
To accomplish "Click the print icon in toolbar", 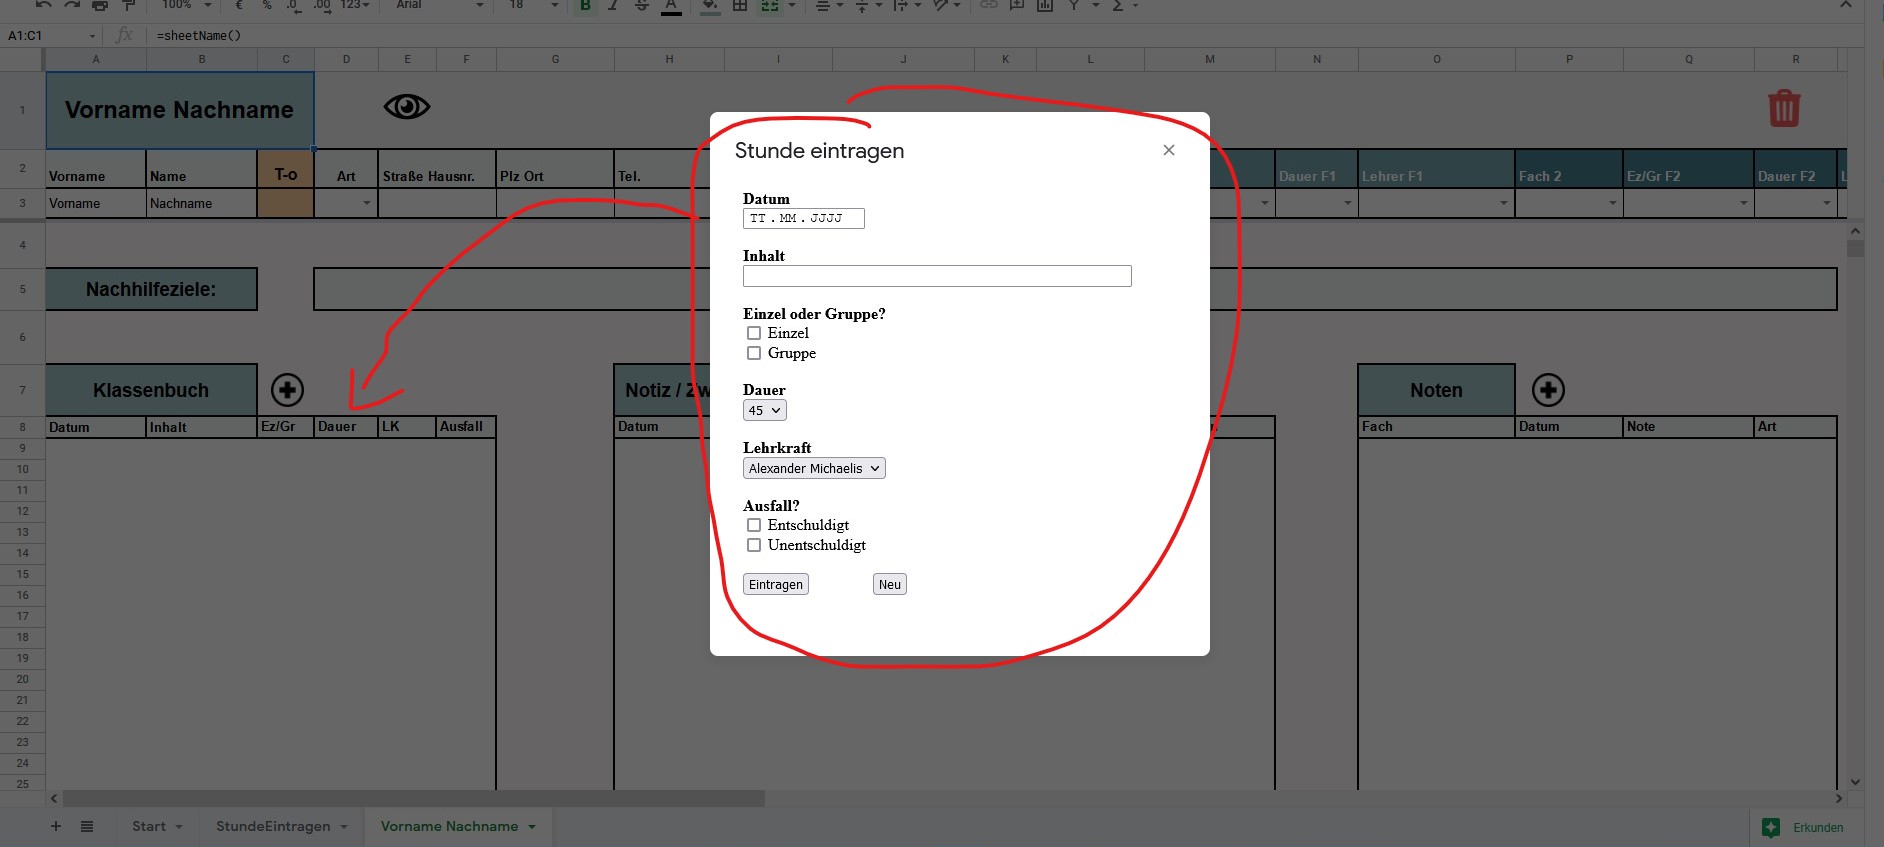I will [99, 5].
